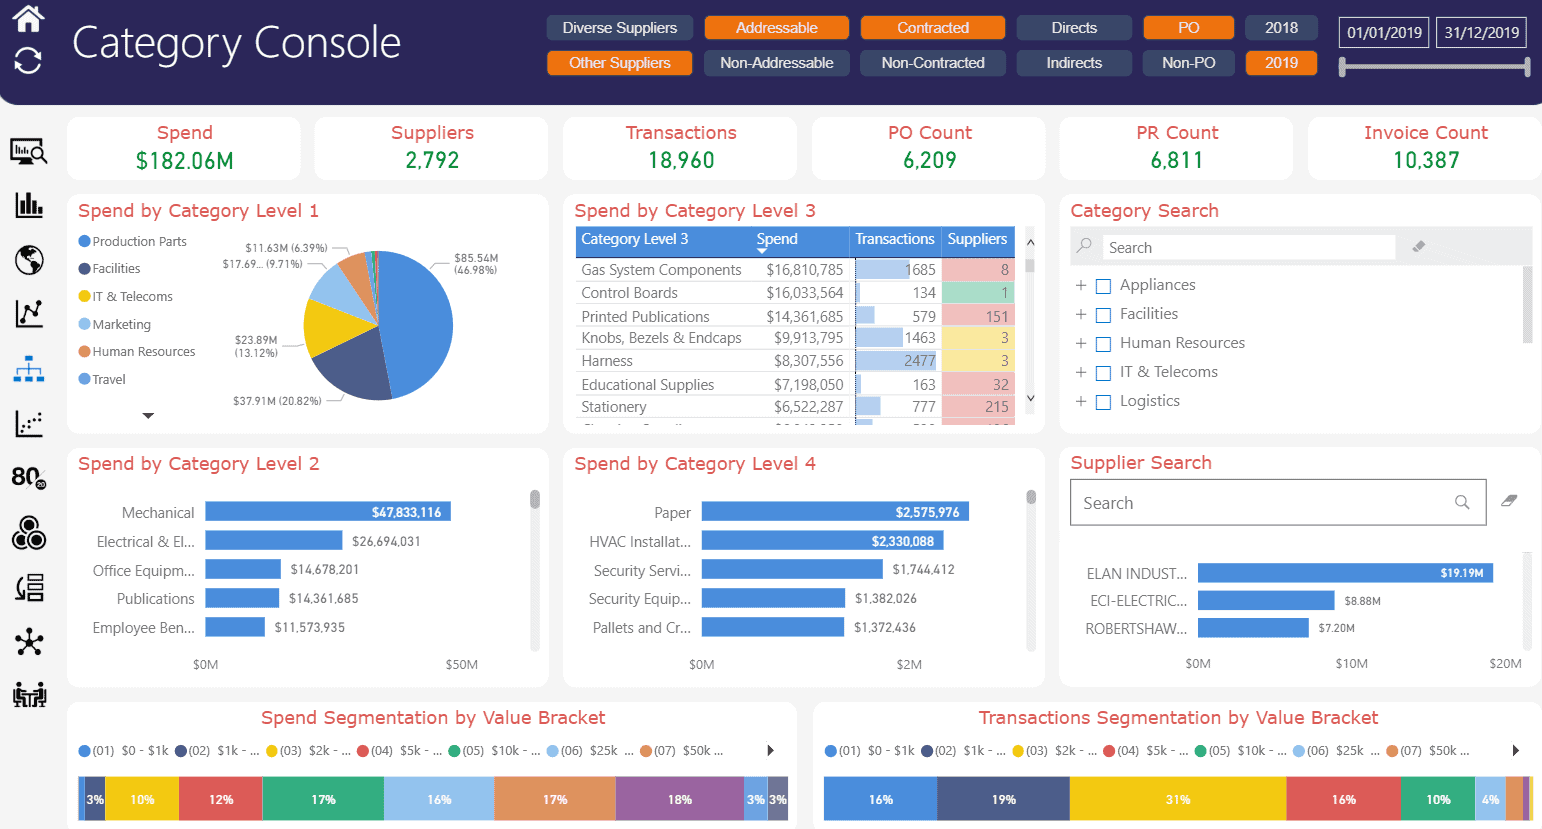Click the down arrow under the pie chart legend
The image size is (1542, 829).
(148, 415)
